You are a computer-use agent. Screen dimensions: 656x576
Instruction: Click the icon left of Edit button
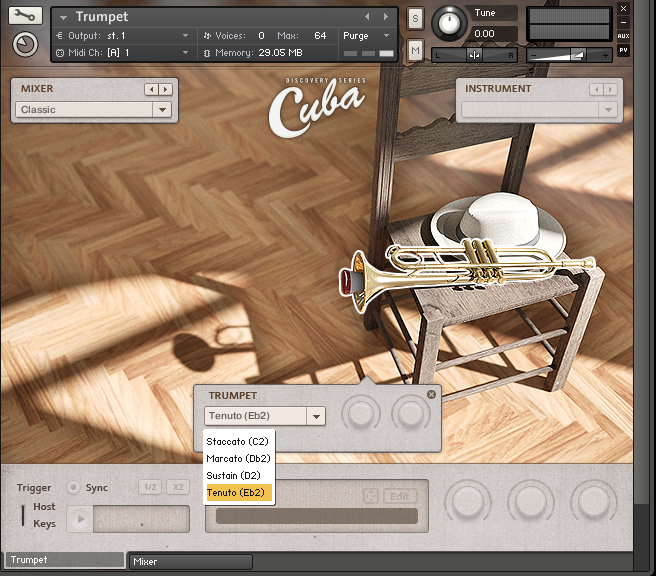[371, 497]
